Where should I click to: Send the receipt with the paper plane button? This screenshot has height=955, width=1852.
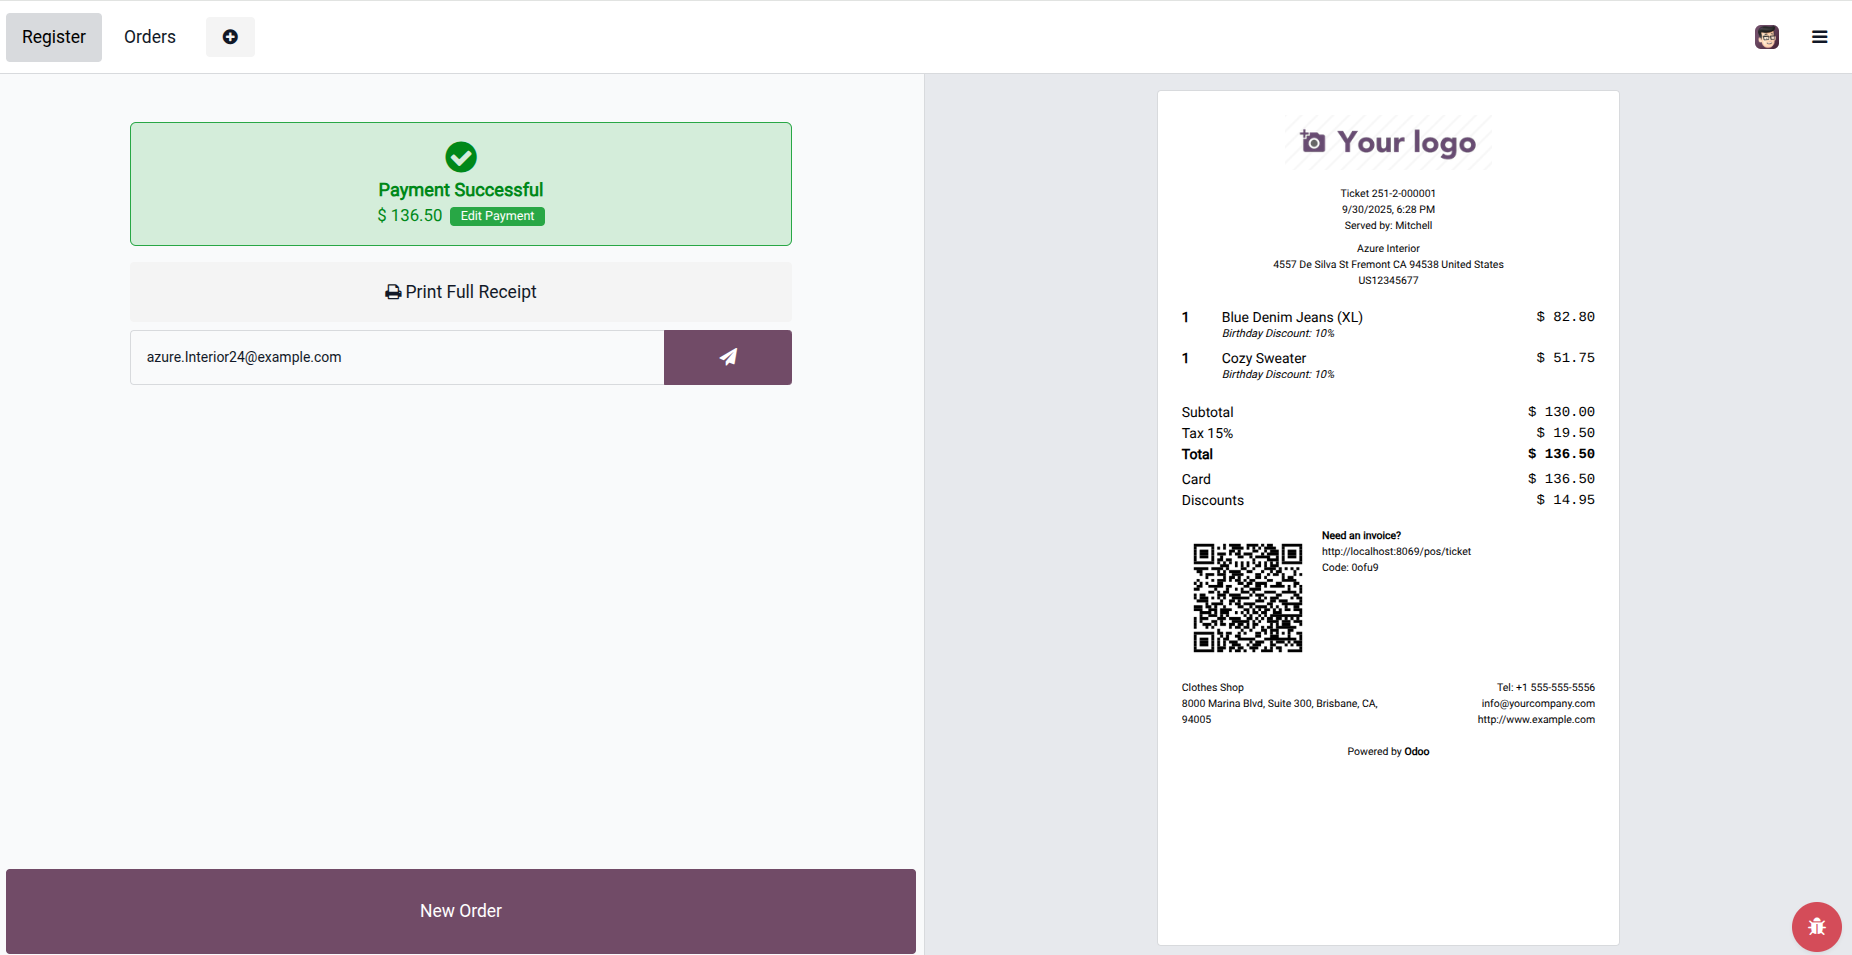728,357
